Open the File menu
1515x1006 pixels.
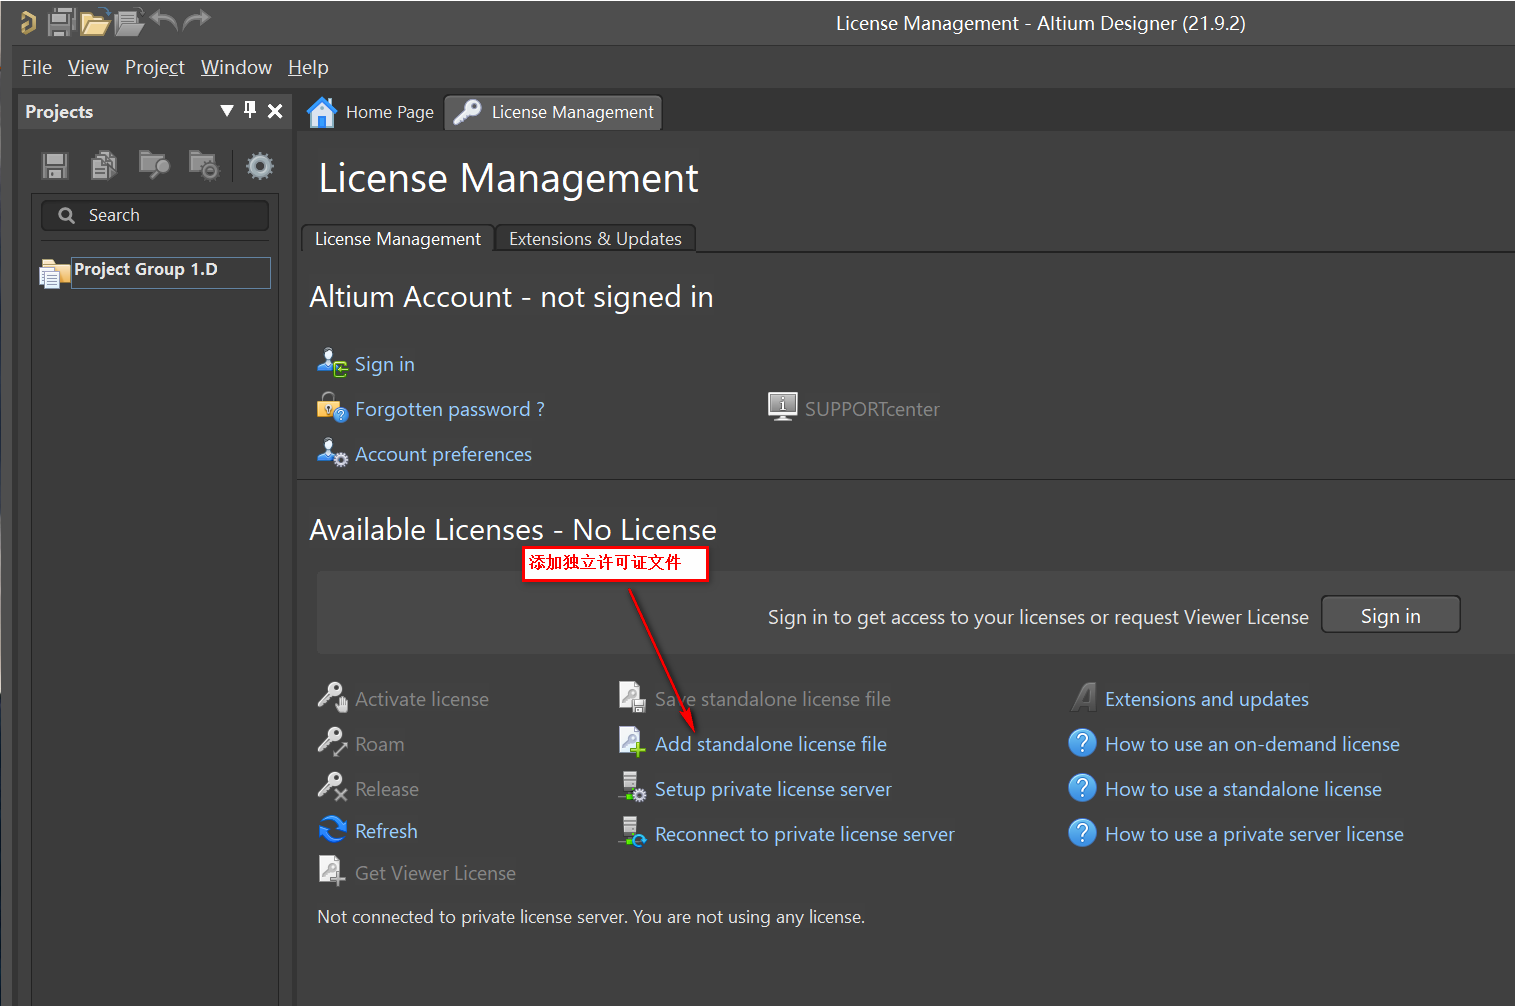[37, 67]
